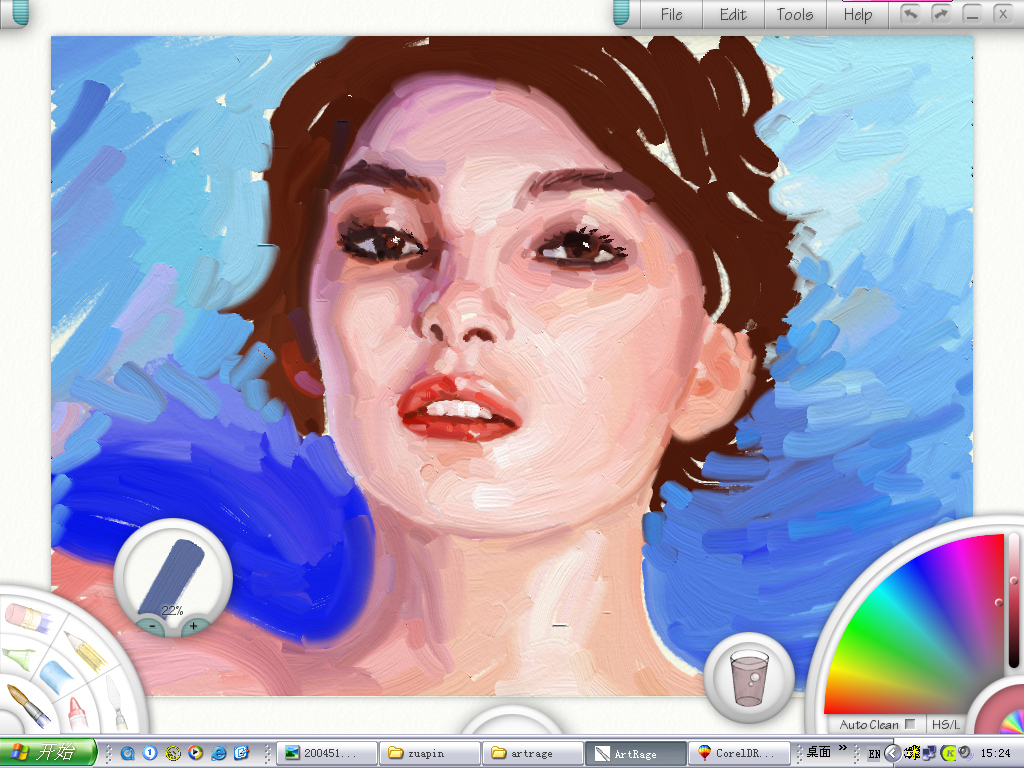Click the volume speaker tray icon
This screenshot has width=1024, height=768.
tap(965, 753)
